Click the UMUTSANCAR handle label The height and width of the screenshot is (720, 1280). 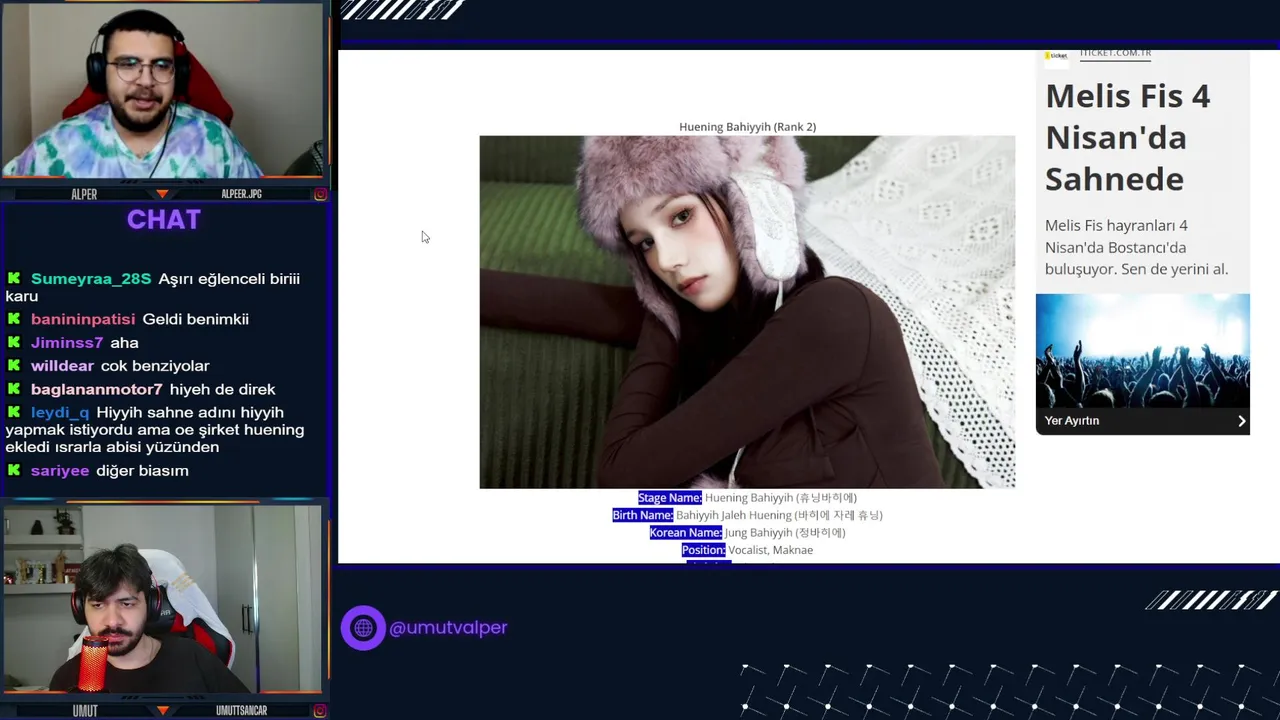[x=241, y=711]
